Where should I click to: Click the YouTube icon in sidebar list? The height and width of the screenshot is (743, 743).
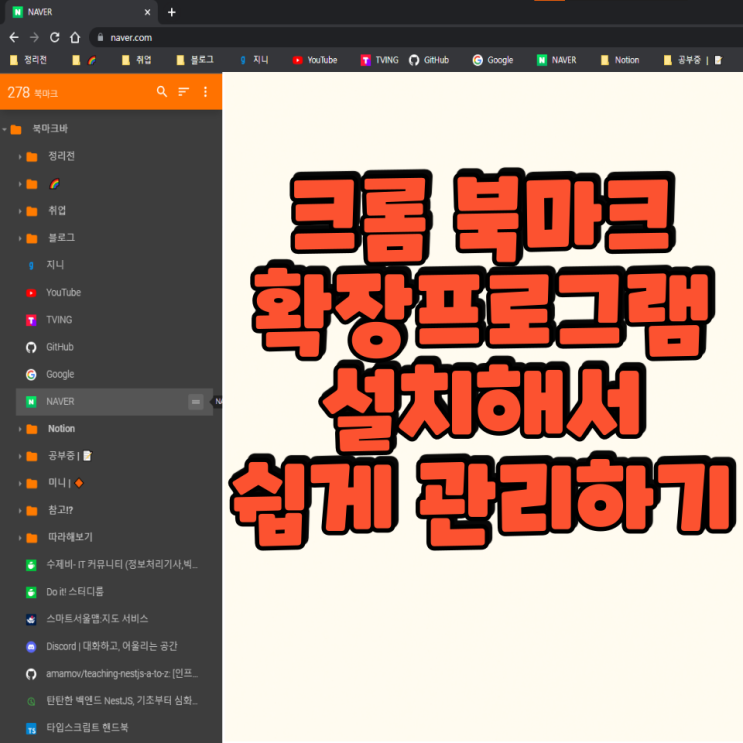(31, 293)
